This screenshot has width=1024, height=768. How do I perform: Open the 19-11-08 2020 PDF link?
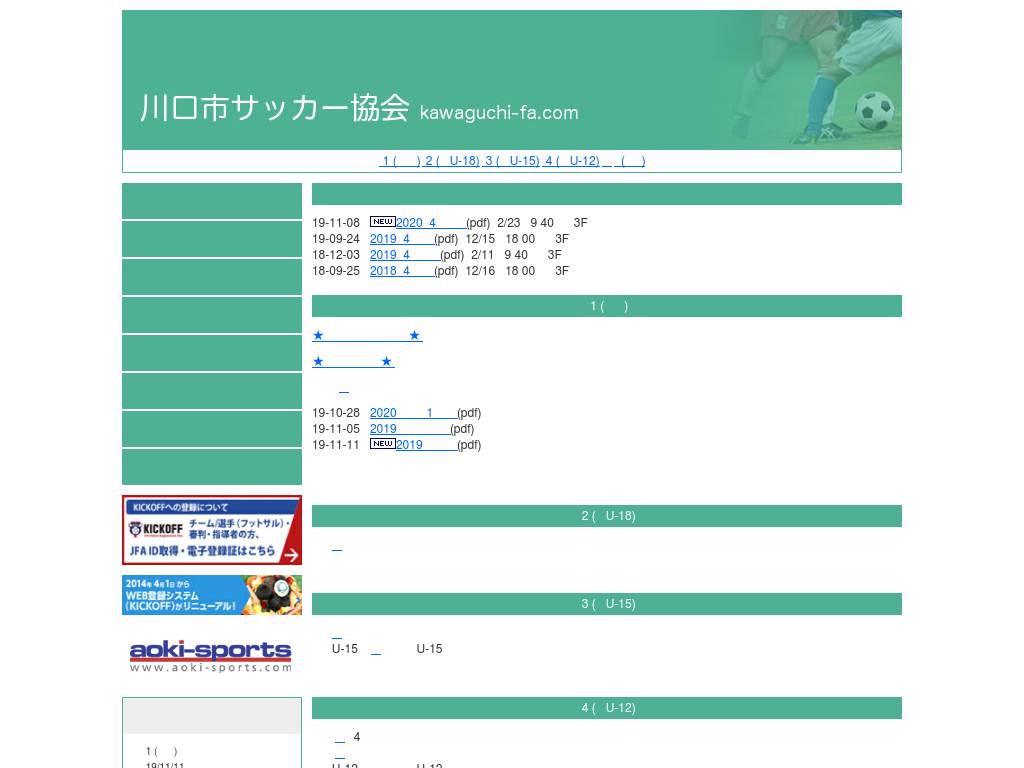tap(430, 223)
